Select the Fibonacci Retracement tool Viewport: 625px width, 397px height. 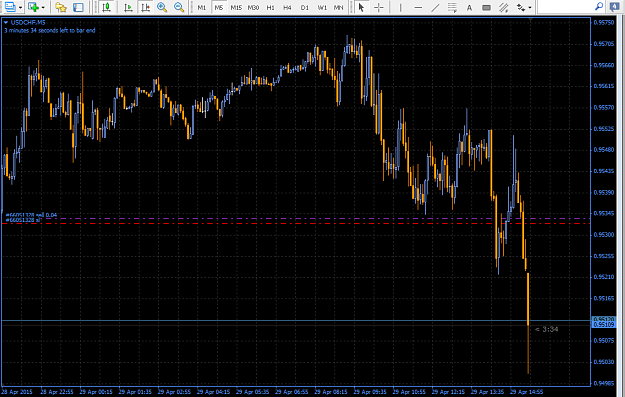tap(452, 7)
